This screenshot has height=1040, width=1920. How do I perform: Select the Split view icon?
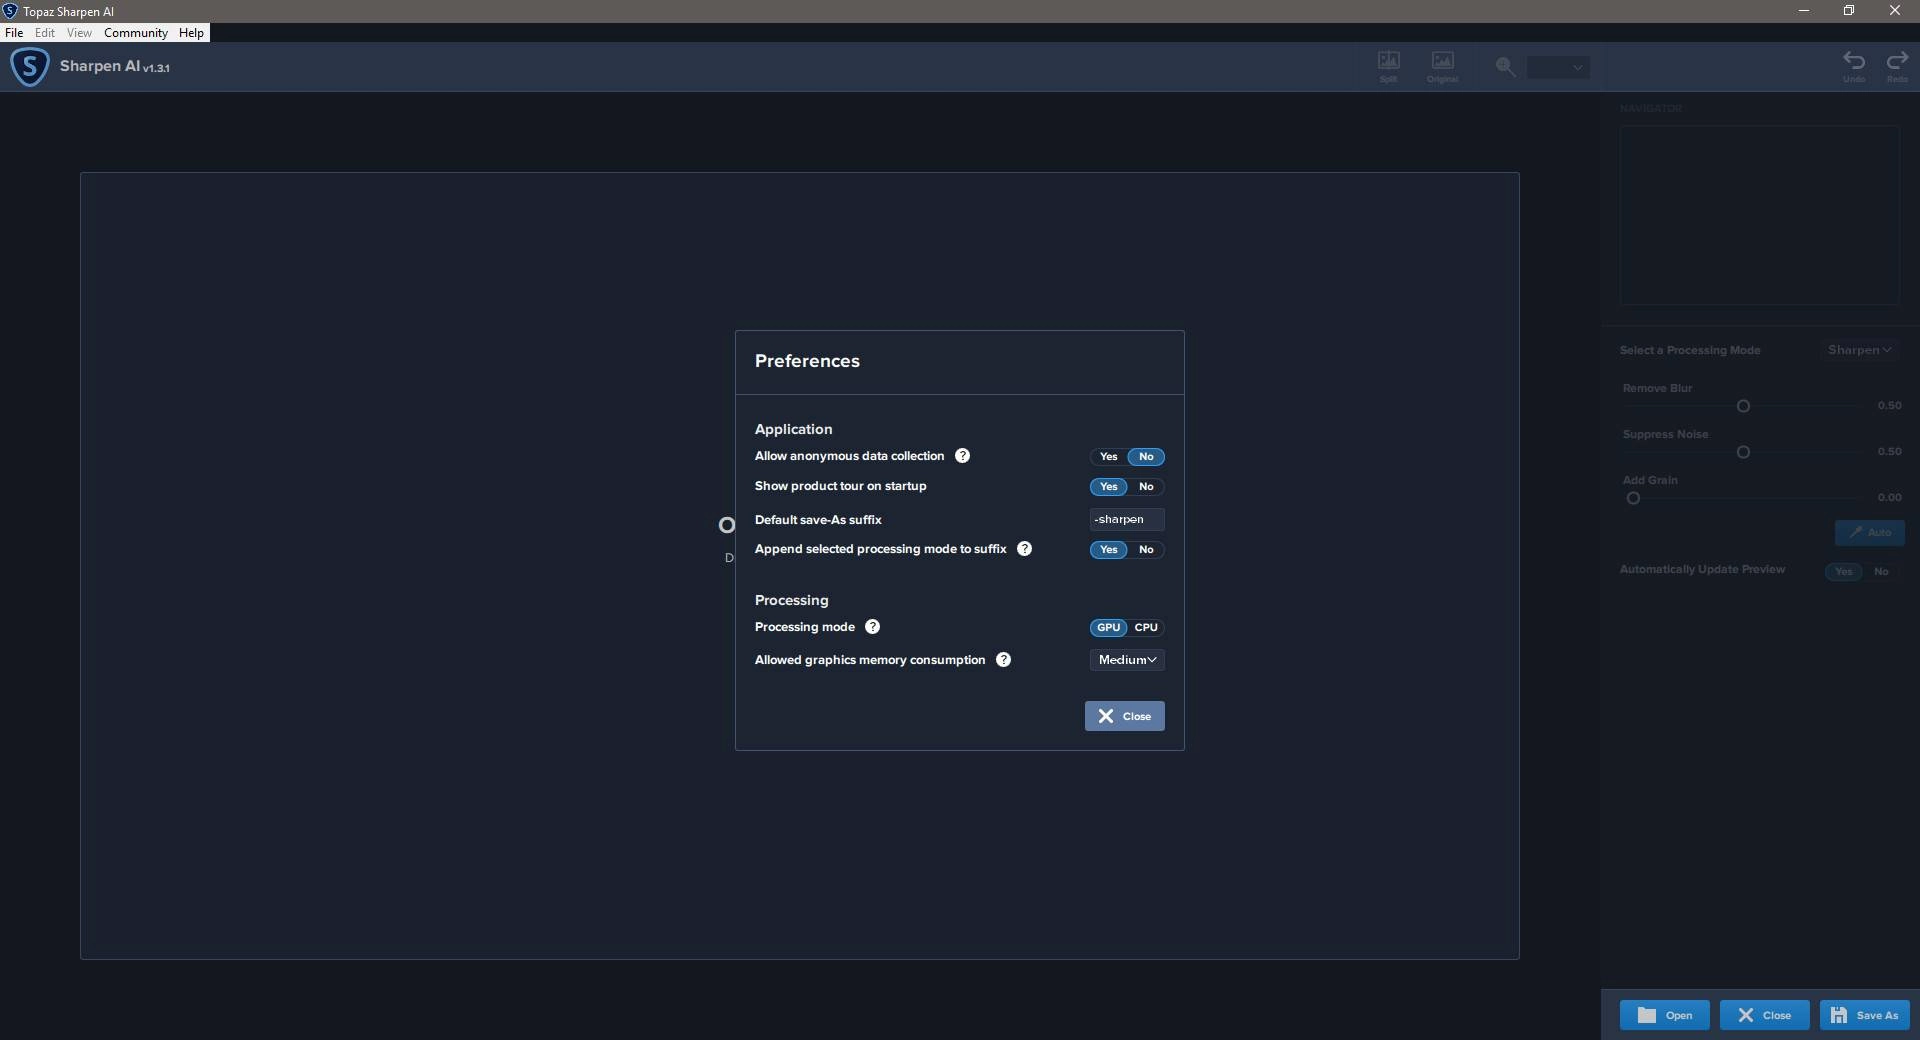[x=1388, y=66]
